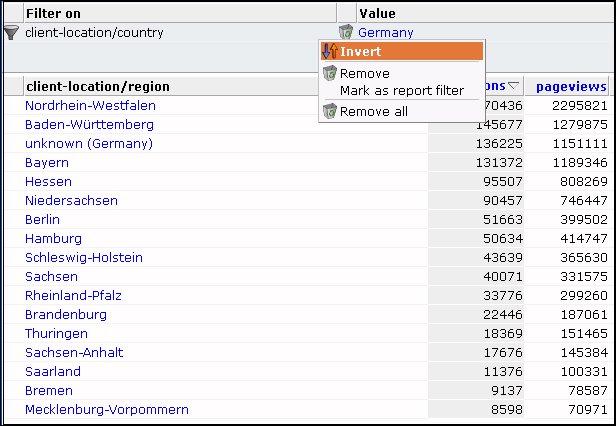Click sessions value 18369
The image size is (616, 426).
503,333
